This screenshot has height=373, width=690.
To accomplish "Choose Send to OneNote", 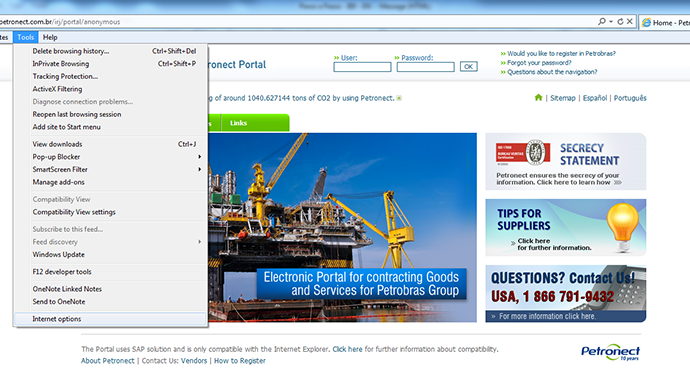I will [x=111, y=302].
